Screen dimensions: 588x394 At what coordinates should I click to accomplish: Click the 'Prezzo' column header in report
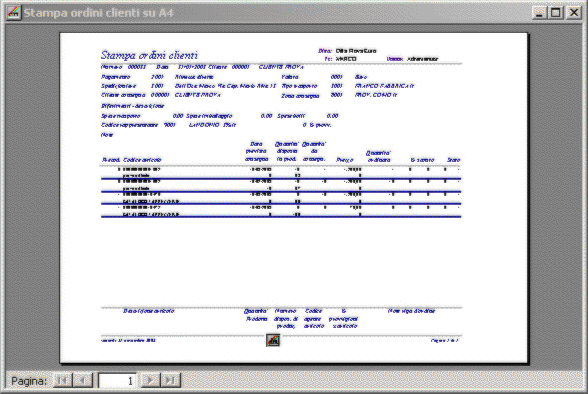click(345, 160)
